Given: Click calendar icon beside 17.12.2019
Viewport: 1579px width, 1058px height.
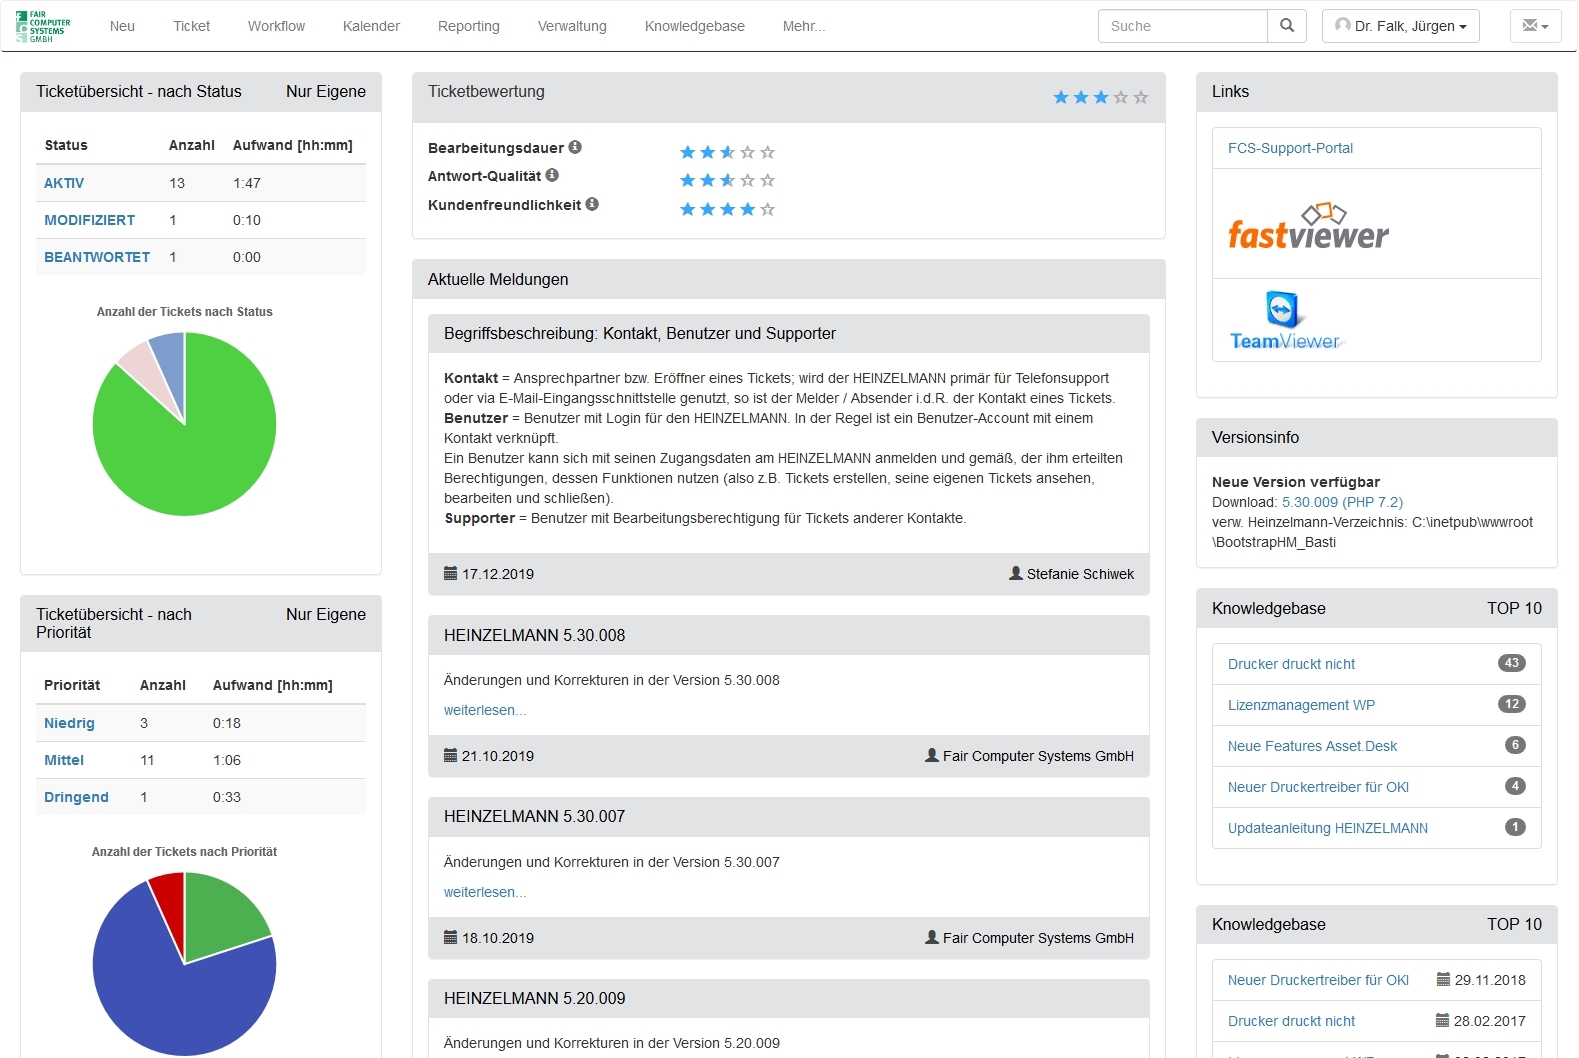Looking at the screenshot, I should pos(450,574).
